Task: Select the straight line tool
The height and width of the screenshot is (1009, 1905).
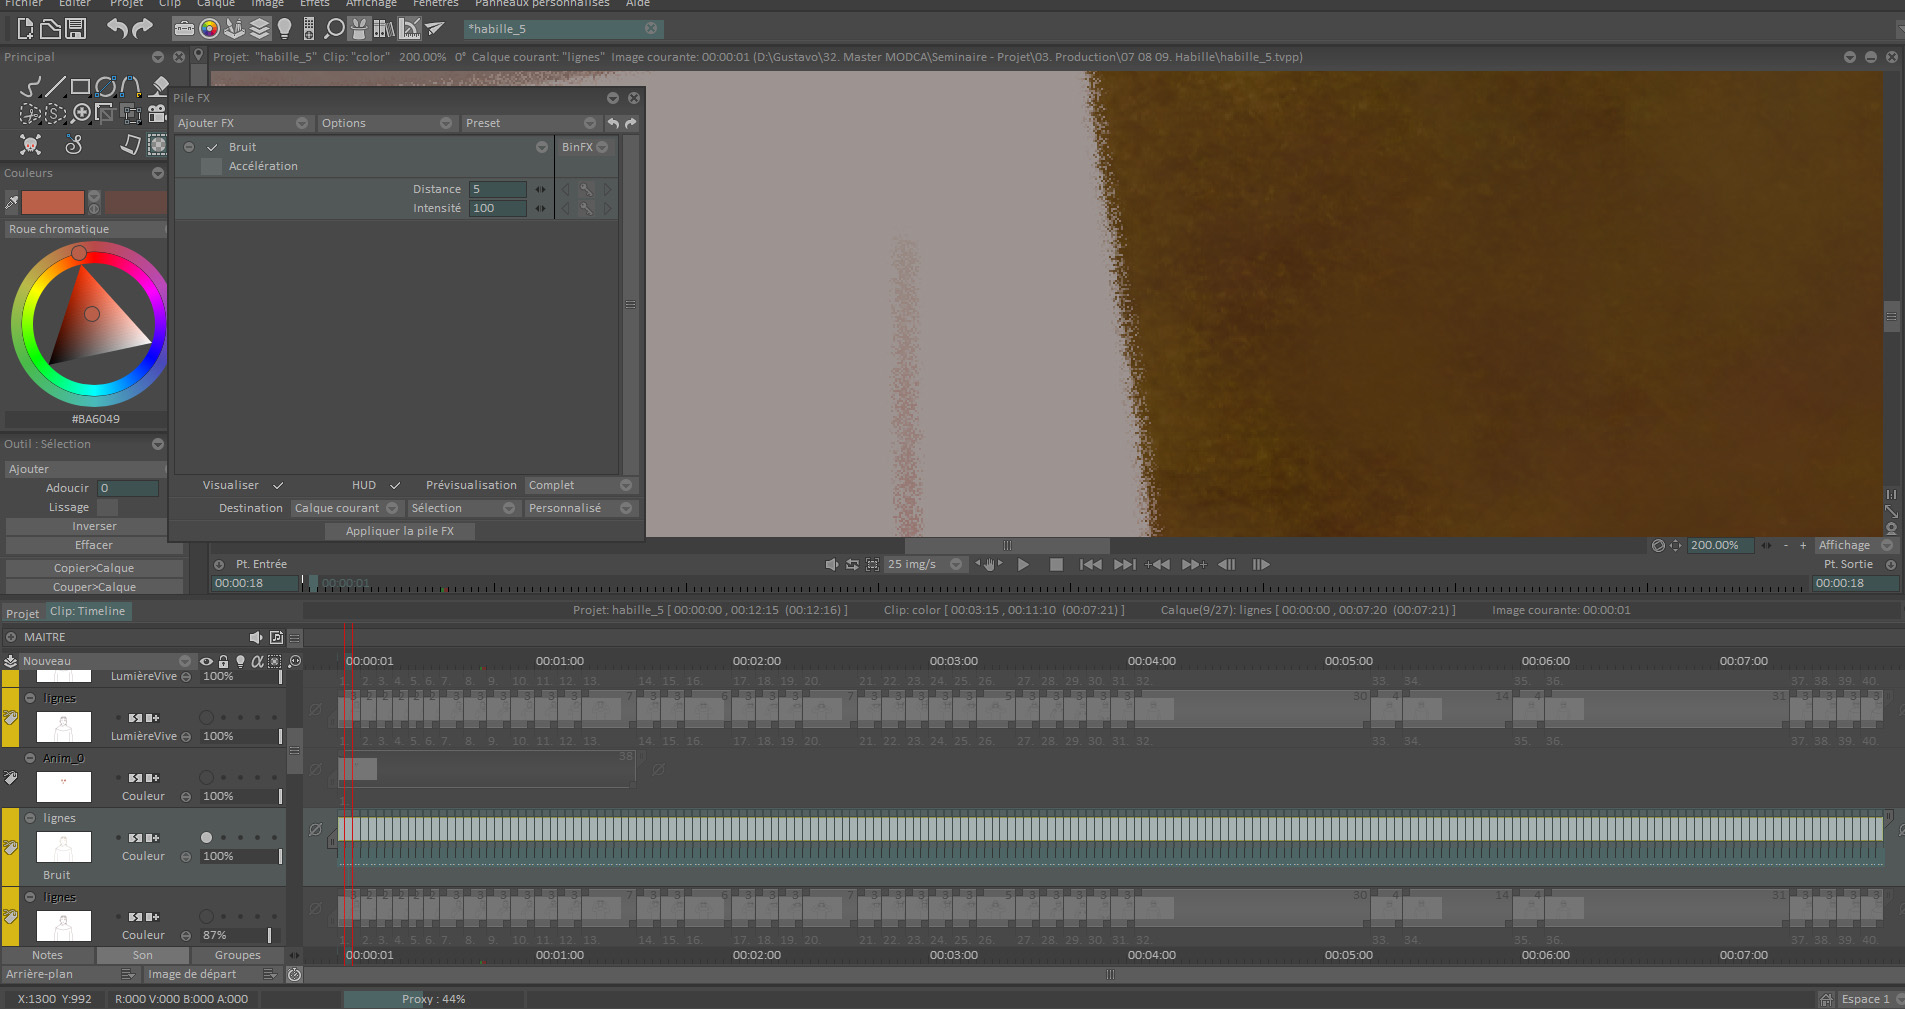Action: [x=56, y=87]
